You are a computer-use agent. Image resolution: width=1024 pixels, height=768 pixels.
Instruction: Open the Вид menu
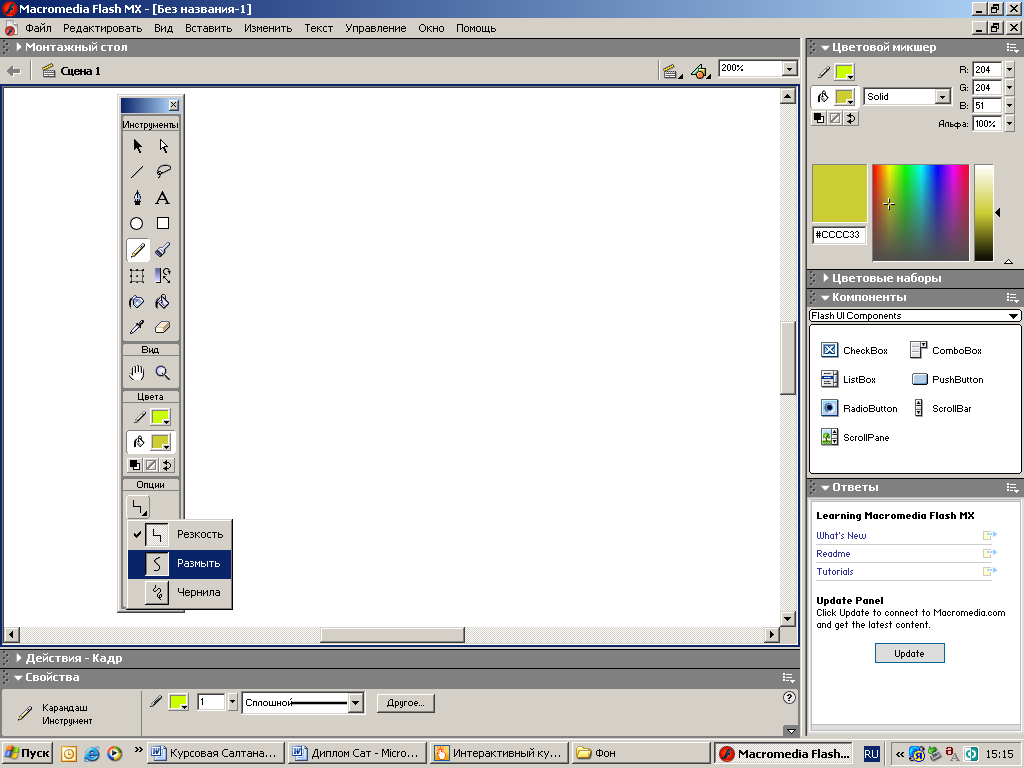163,28
